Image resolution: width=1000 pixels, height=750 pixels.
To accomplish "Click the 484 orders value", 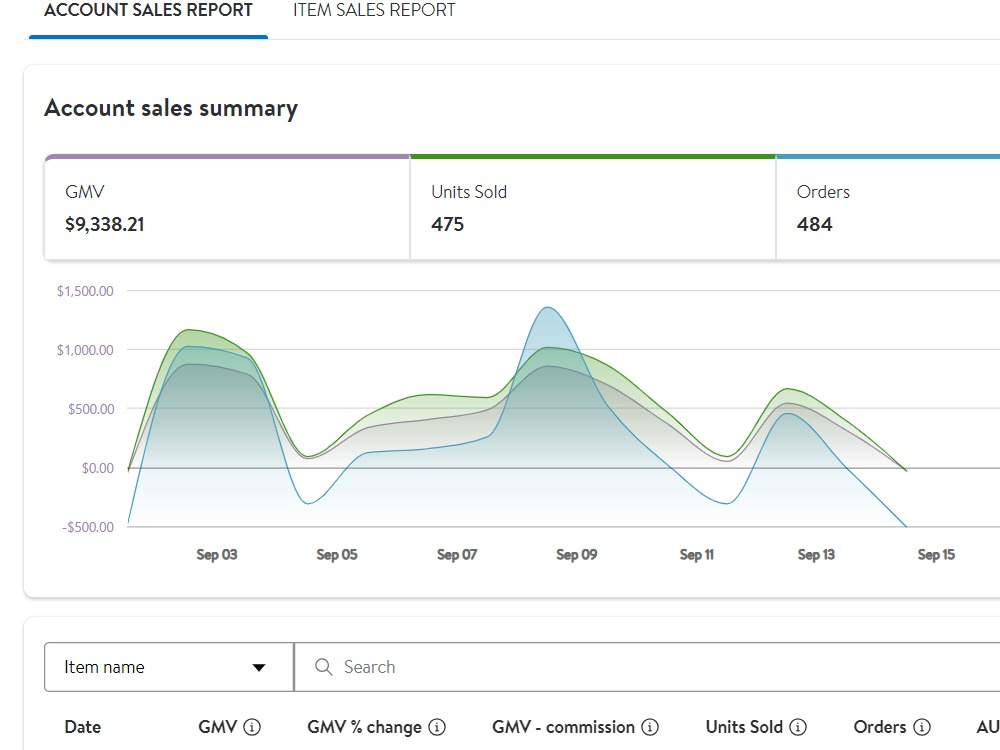I will click(814, 224).
